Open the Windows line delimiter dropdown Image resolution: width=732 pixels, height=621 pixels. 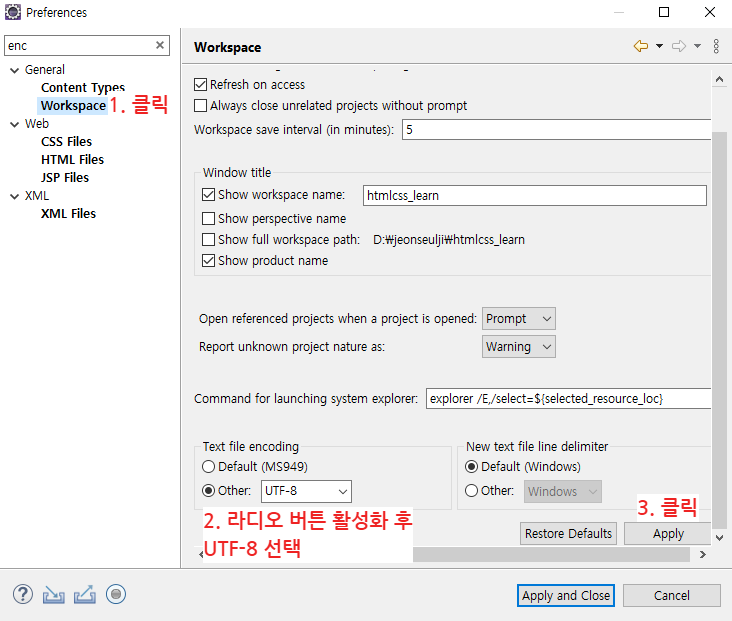point(563,492)
